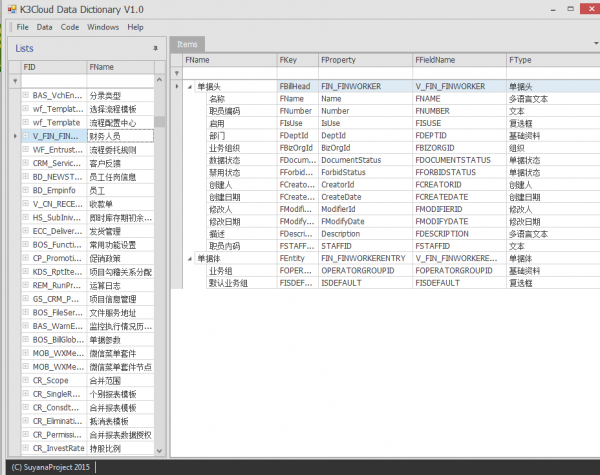Expand the CR_Scope row
Image resolution: width=600 pixels, height=475 pixels.
26,380
